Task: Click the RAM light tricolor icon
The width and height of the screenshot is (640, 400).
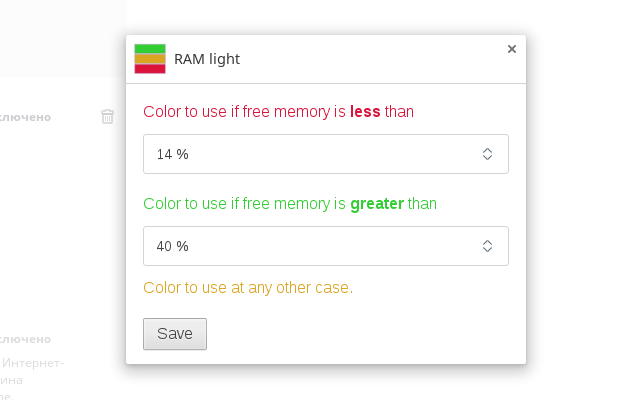Action: point(150,59)
